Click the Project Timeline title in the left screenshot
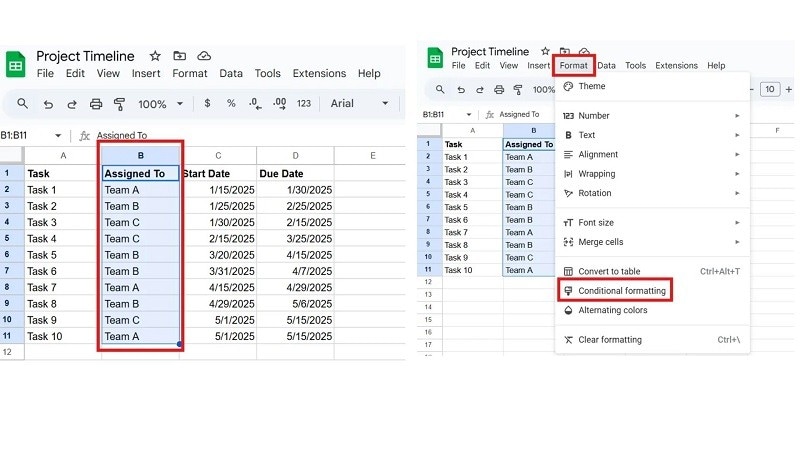The image size is (800, 450). point(85,56)
